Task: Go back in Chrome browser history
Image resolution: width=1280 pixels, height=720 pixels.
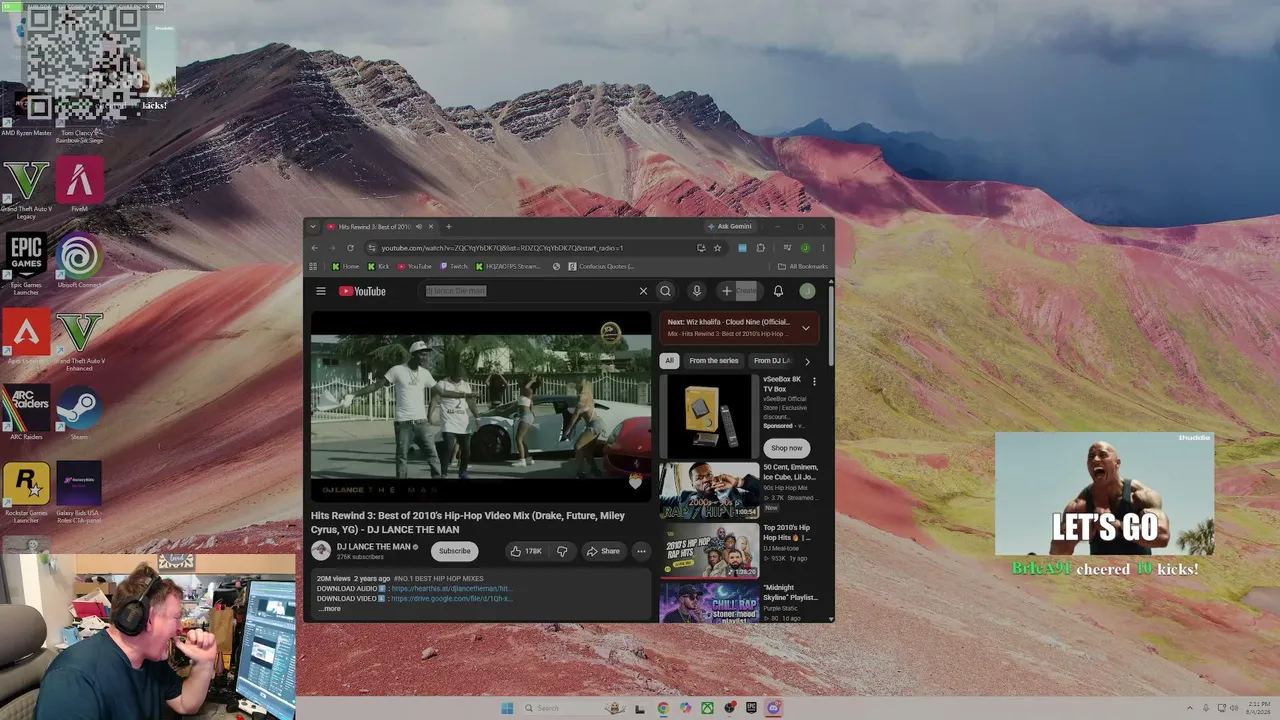Action: [314, 248]
